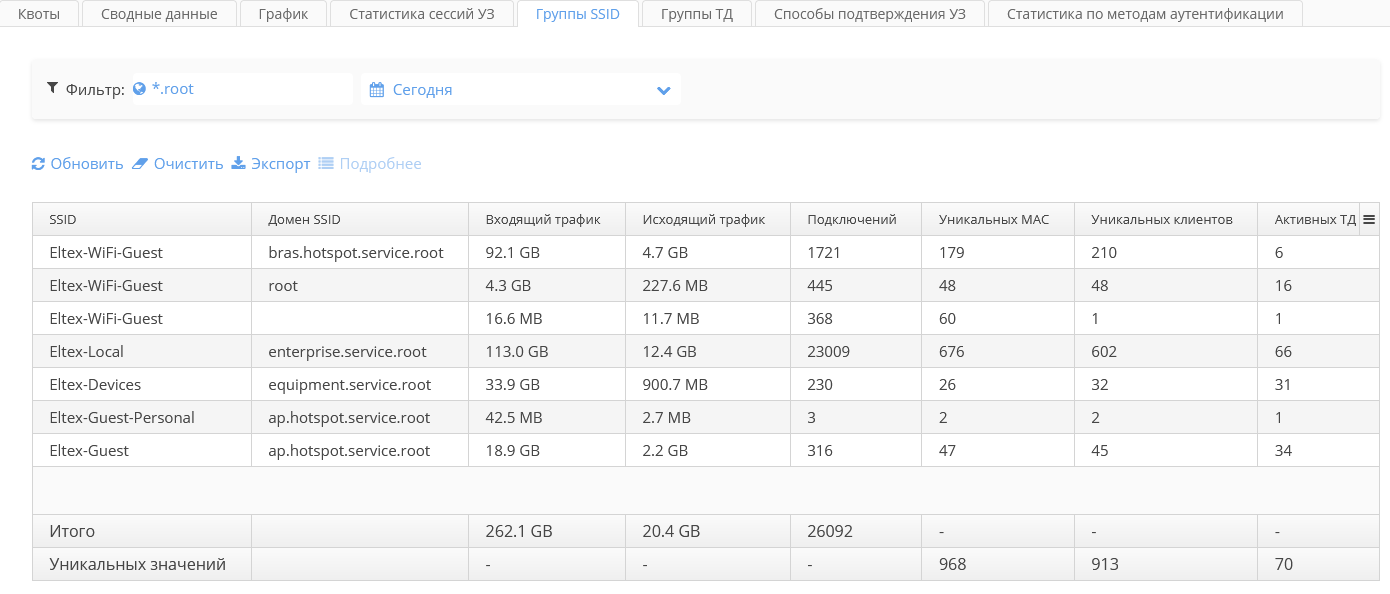Open the График tab
This screenshot has height=594, width=1390.
[282, 14]
